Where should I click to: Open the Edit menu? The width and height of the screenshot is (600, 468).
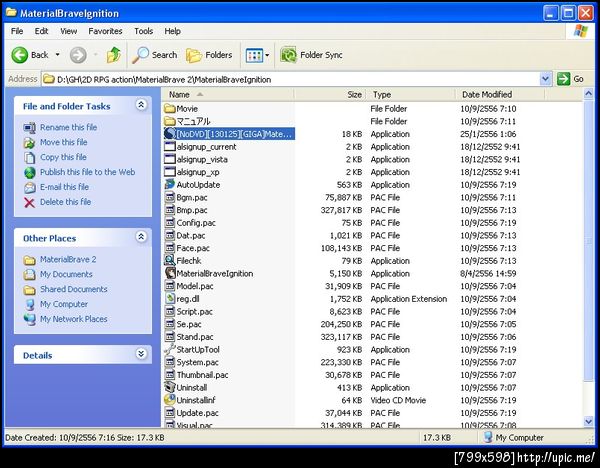[x=41, y=31]
